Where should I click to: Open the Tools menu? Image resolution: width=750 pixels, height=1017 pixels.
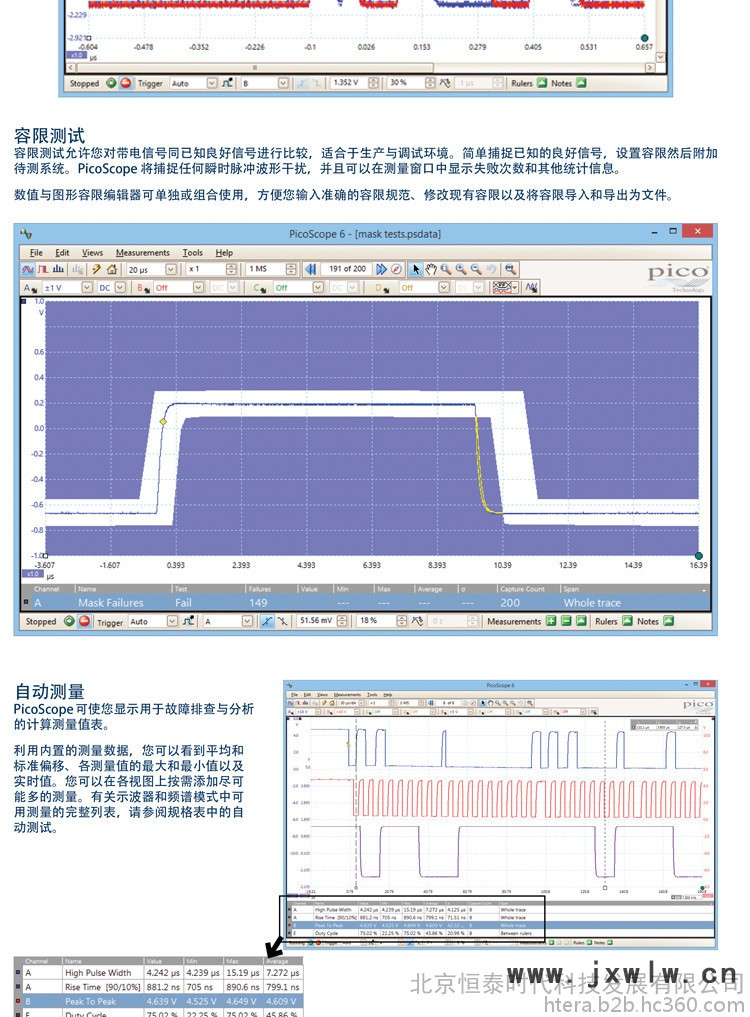[x=193, y=252]
